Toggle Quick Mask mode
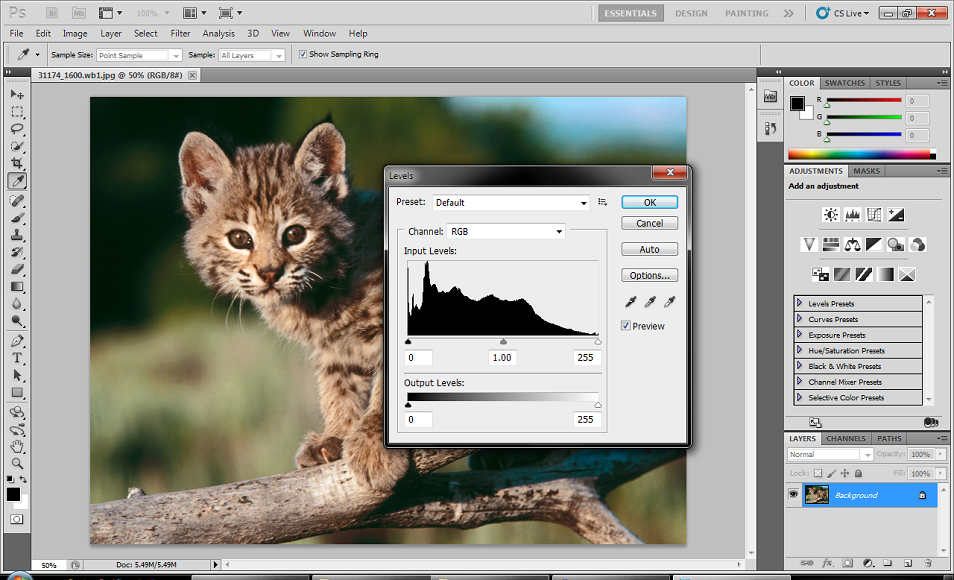 coord(17,519)
